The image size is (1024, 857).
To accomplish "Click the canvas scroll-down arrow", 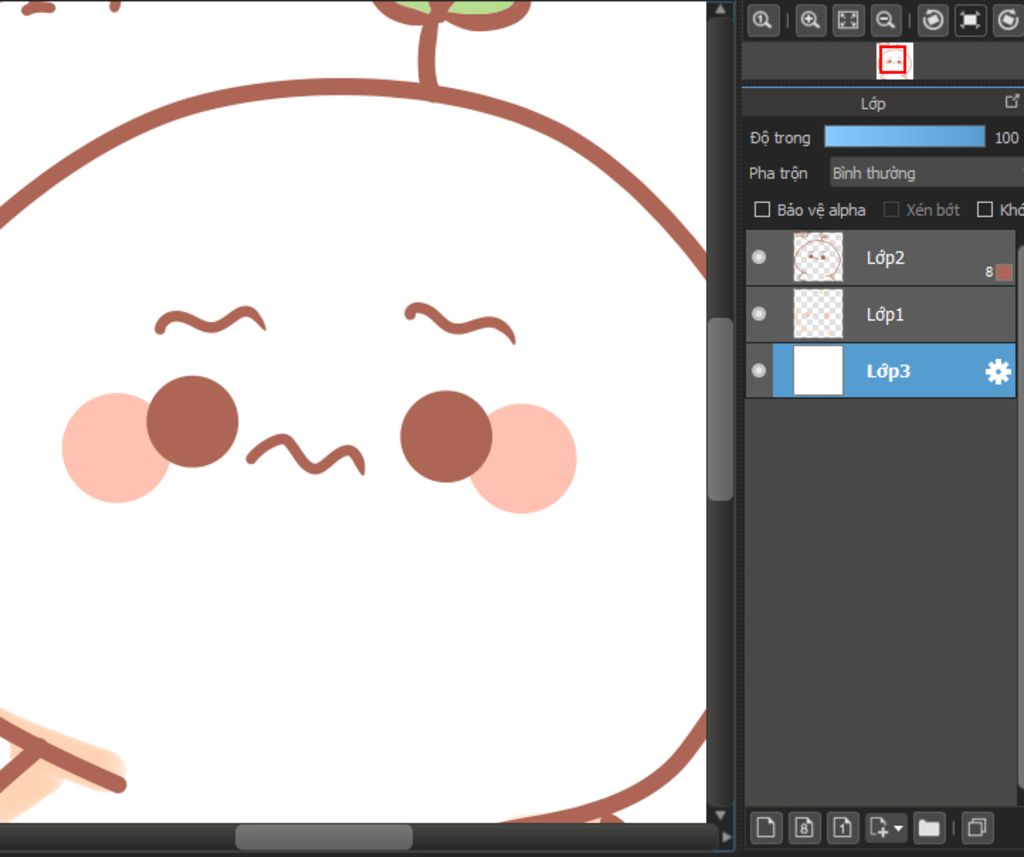I will [720, 815].
